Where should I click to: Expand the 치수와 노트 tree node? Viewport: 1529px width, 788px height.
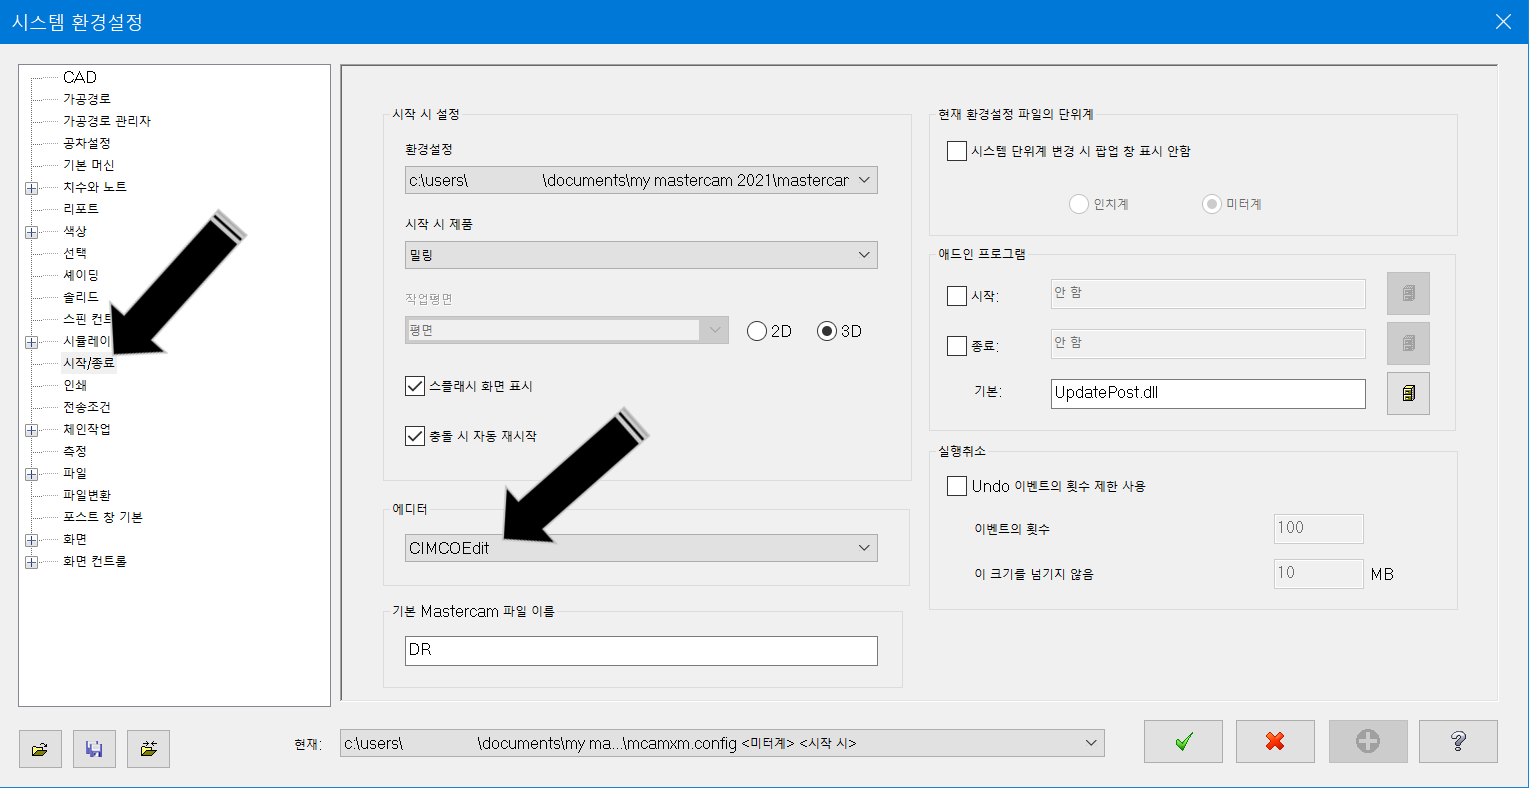point(32,187)
